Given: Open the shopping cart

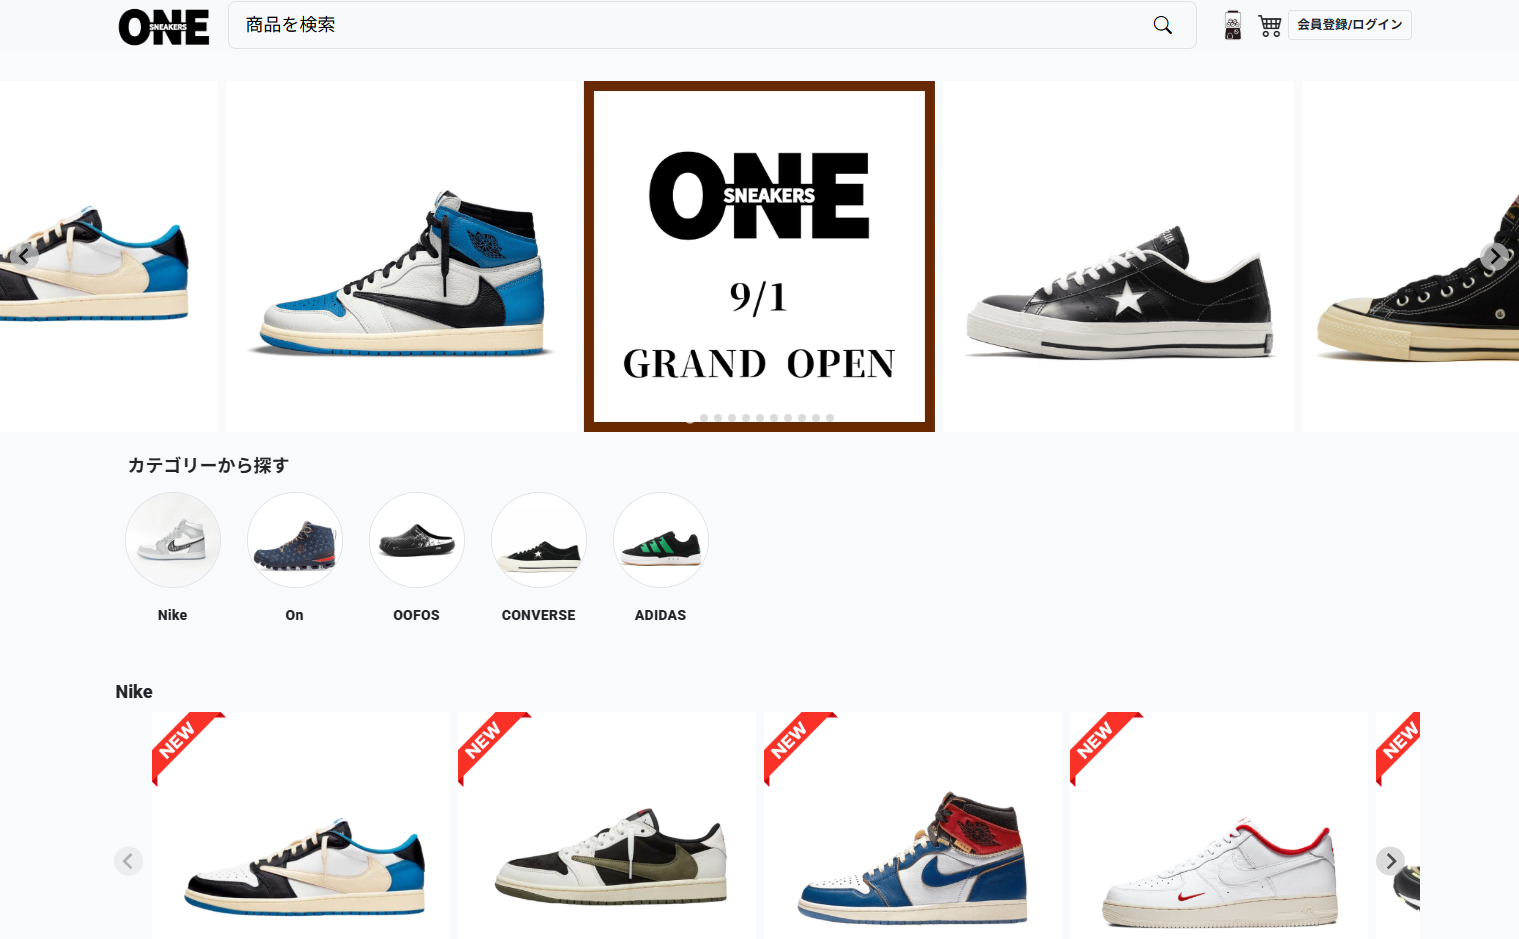Looking at the screenshot, I should pos(1270,25).
